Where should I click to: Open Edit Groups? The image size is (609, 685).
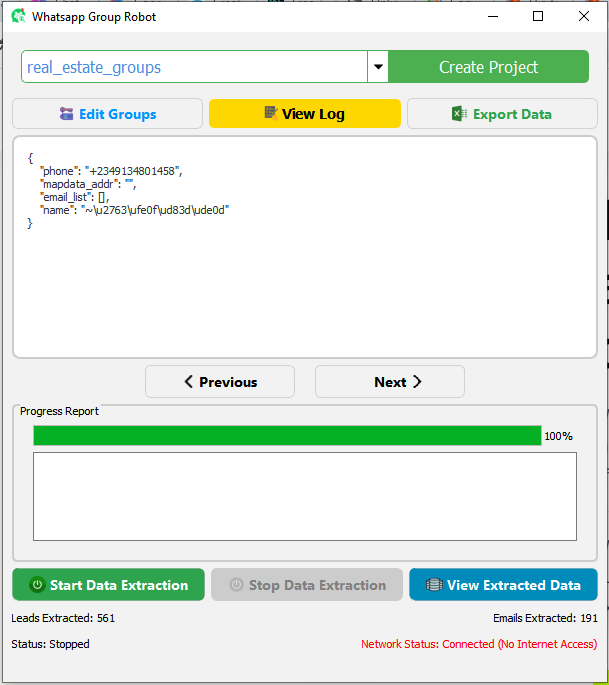[x=107, y=114]
